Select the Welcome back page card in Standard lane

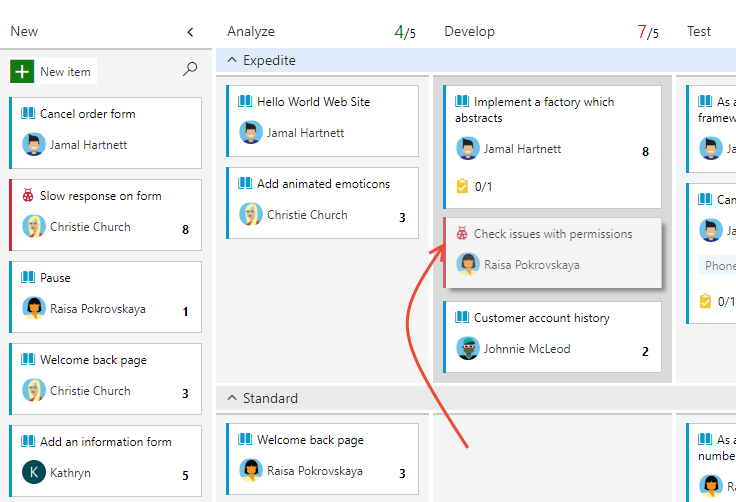tap(322, 459)
